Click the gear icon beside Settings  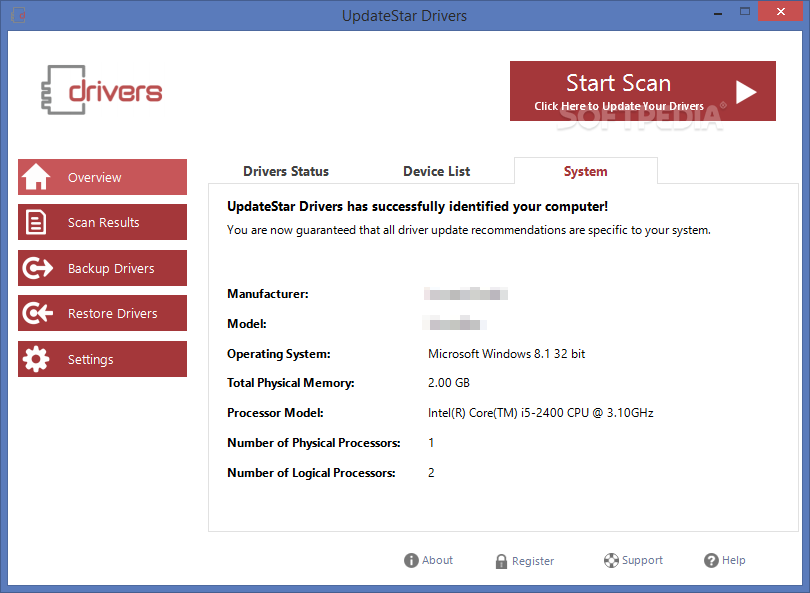(36, 359)
